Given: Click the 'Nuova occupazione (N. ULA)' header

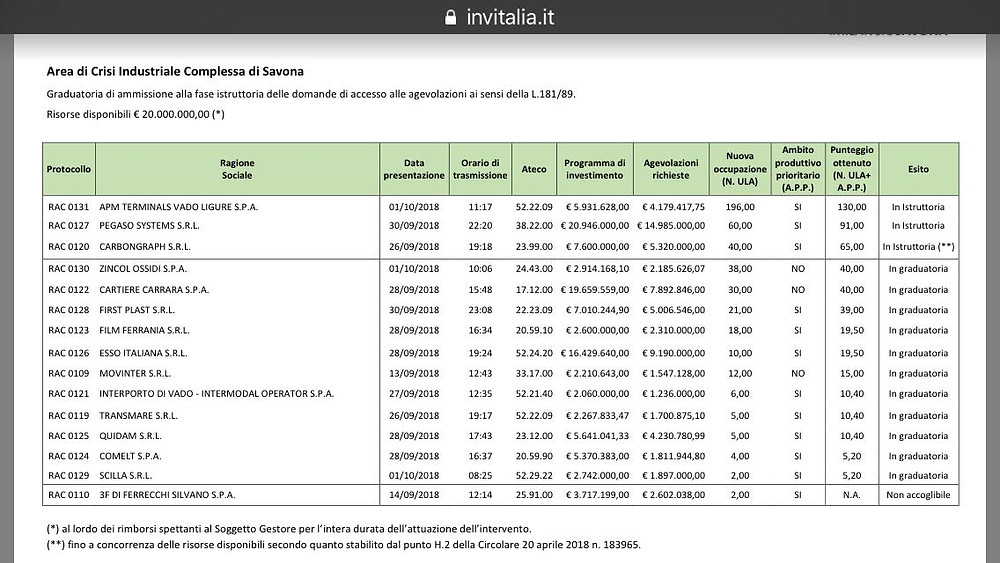Looking at the screenshot, I should pos(740,169).
